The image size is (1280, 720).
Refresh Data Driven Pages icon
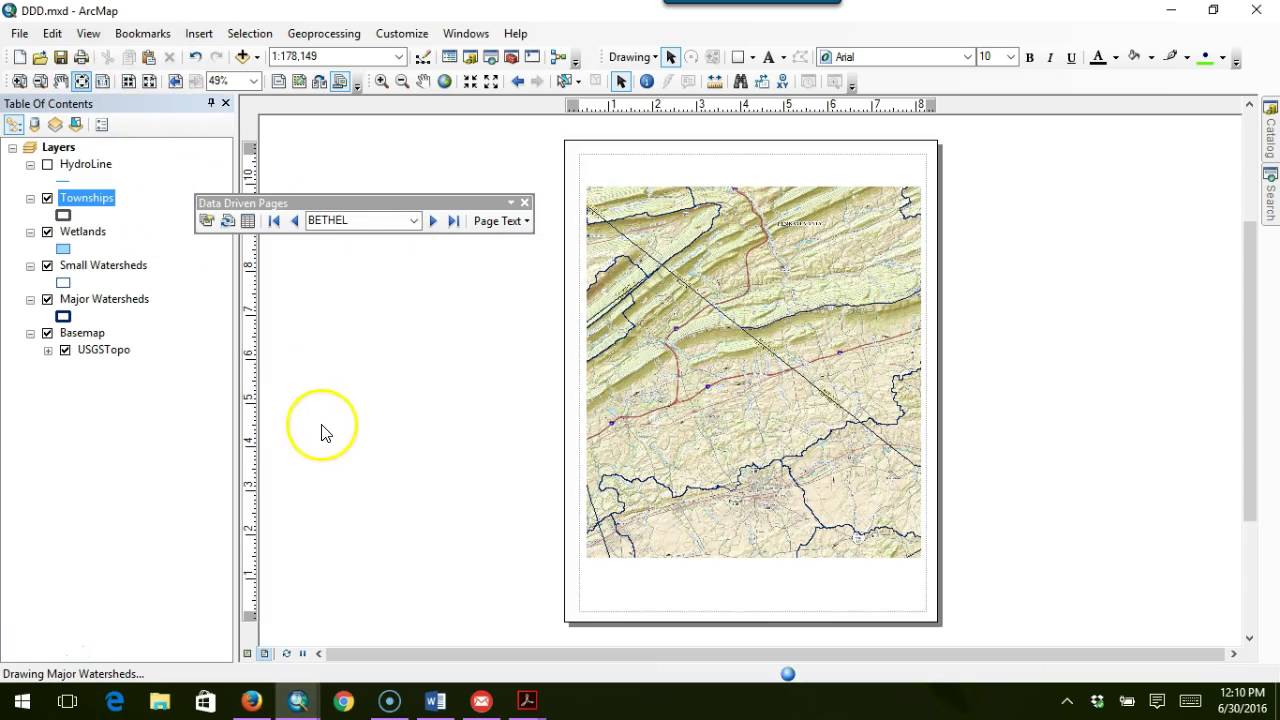pyautogui.click(x=228, y=221)
